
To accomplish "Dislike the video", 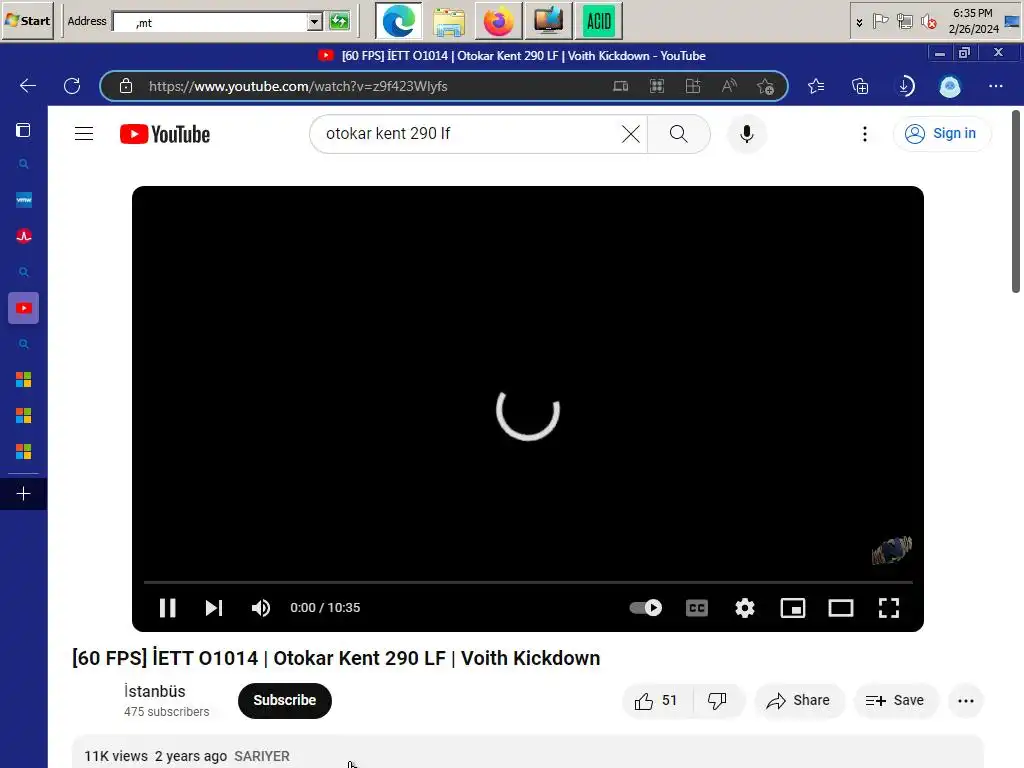I will point(717,701).
